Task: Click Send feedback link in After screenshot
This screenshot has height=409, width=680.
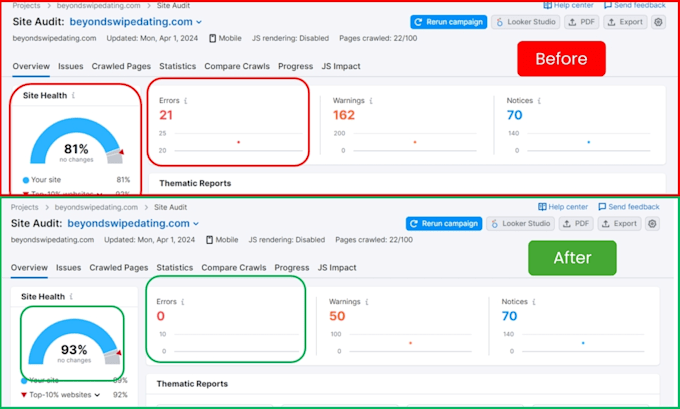Action: pyautogui.click(x=629, y=207)
